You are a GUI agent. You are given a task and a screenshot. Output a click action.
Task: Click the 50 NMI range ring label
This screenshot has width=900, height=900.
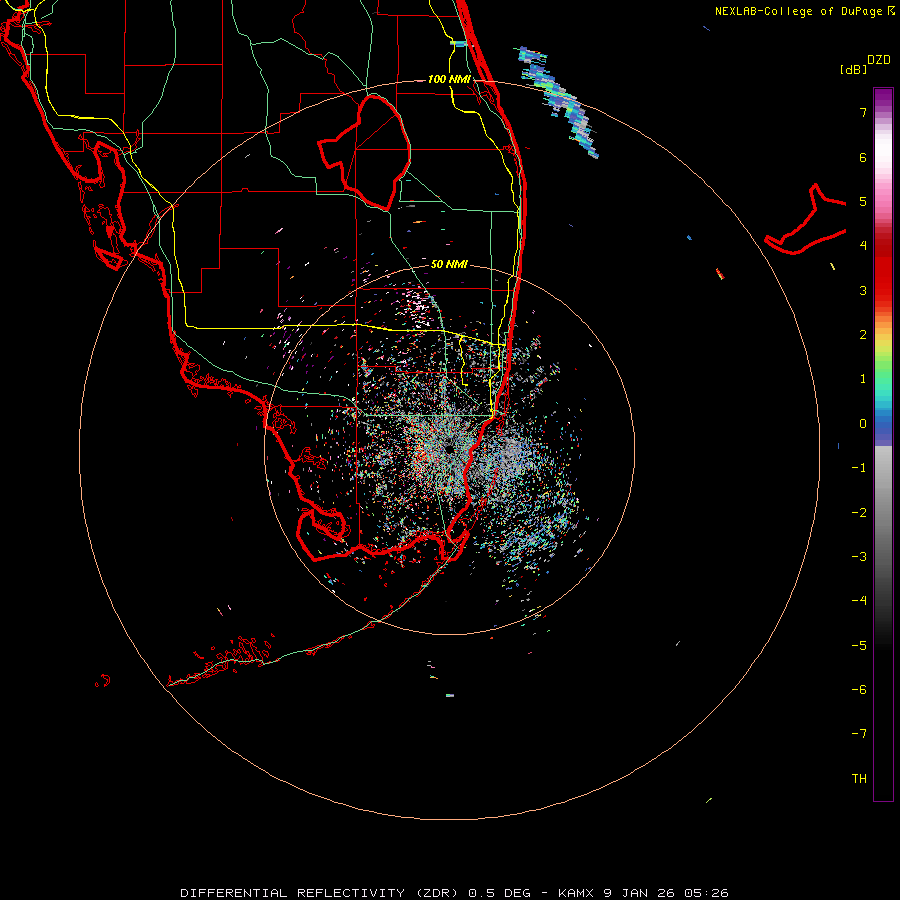[x=449, y=264]
